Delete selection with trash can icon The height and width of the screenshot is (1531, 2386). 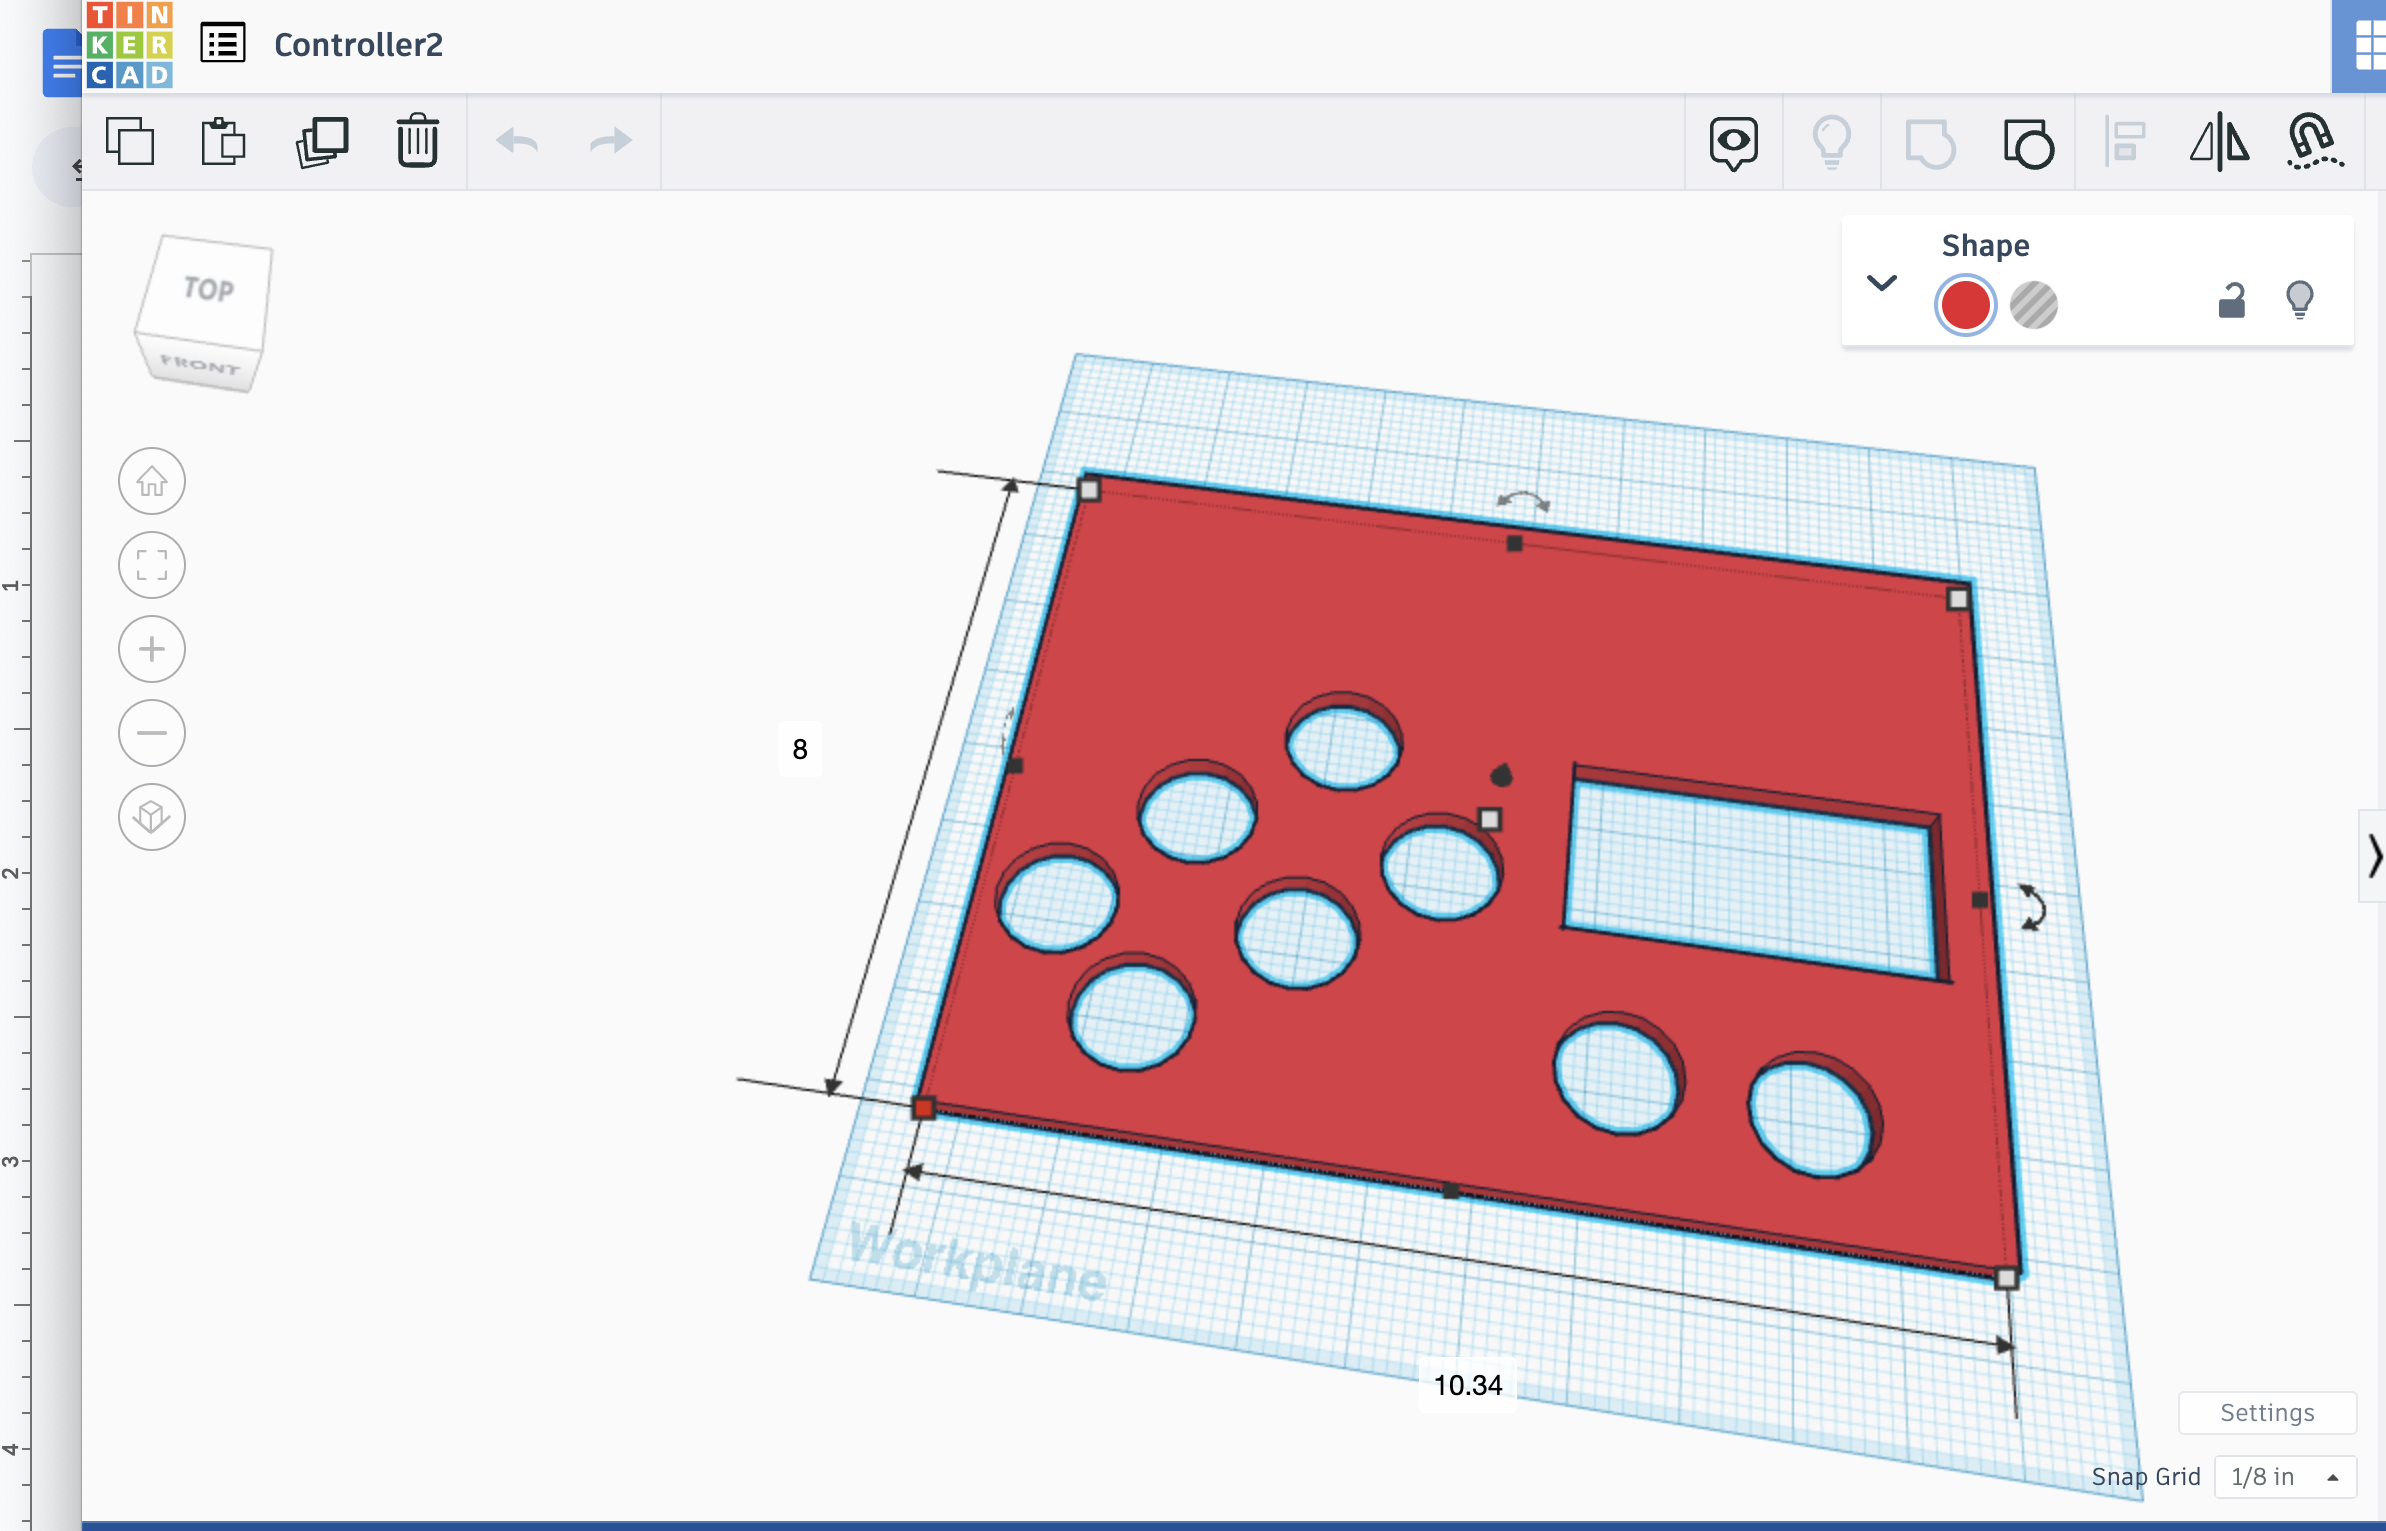pyautogui.click(x=417, y=142)
